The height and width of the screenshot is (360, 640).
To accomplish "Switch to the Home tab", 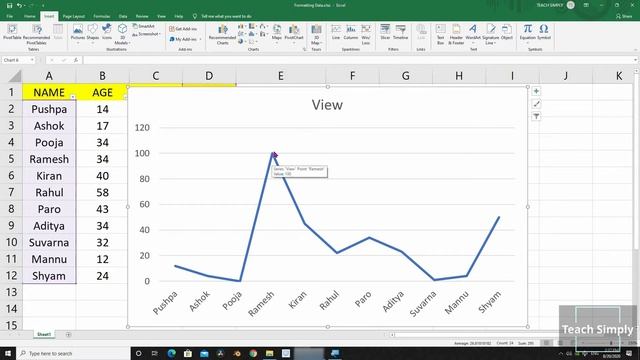I will click(29, 16).
